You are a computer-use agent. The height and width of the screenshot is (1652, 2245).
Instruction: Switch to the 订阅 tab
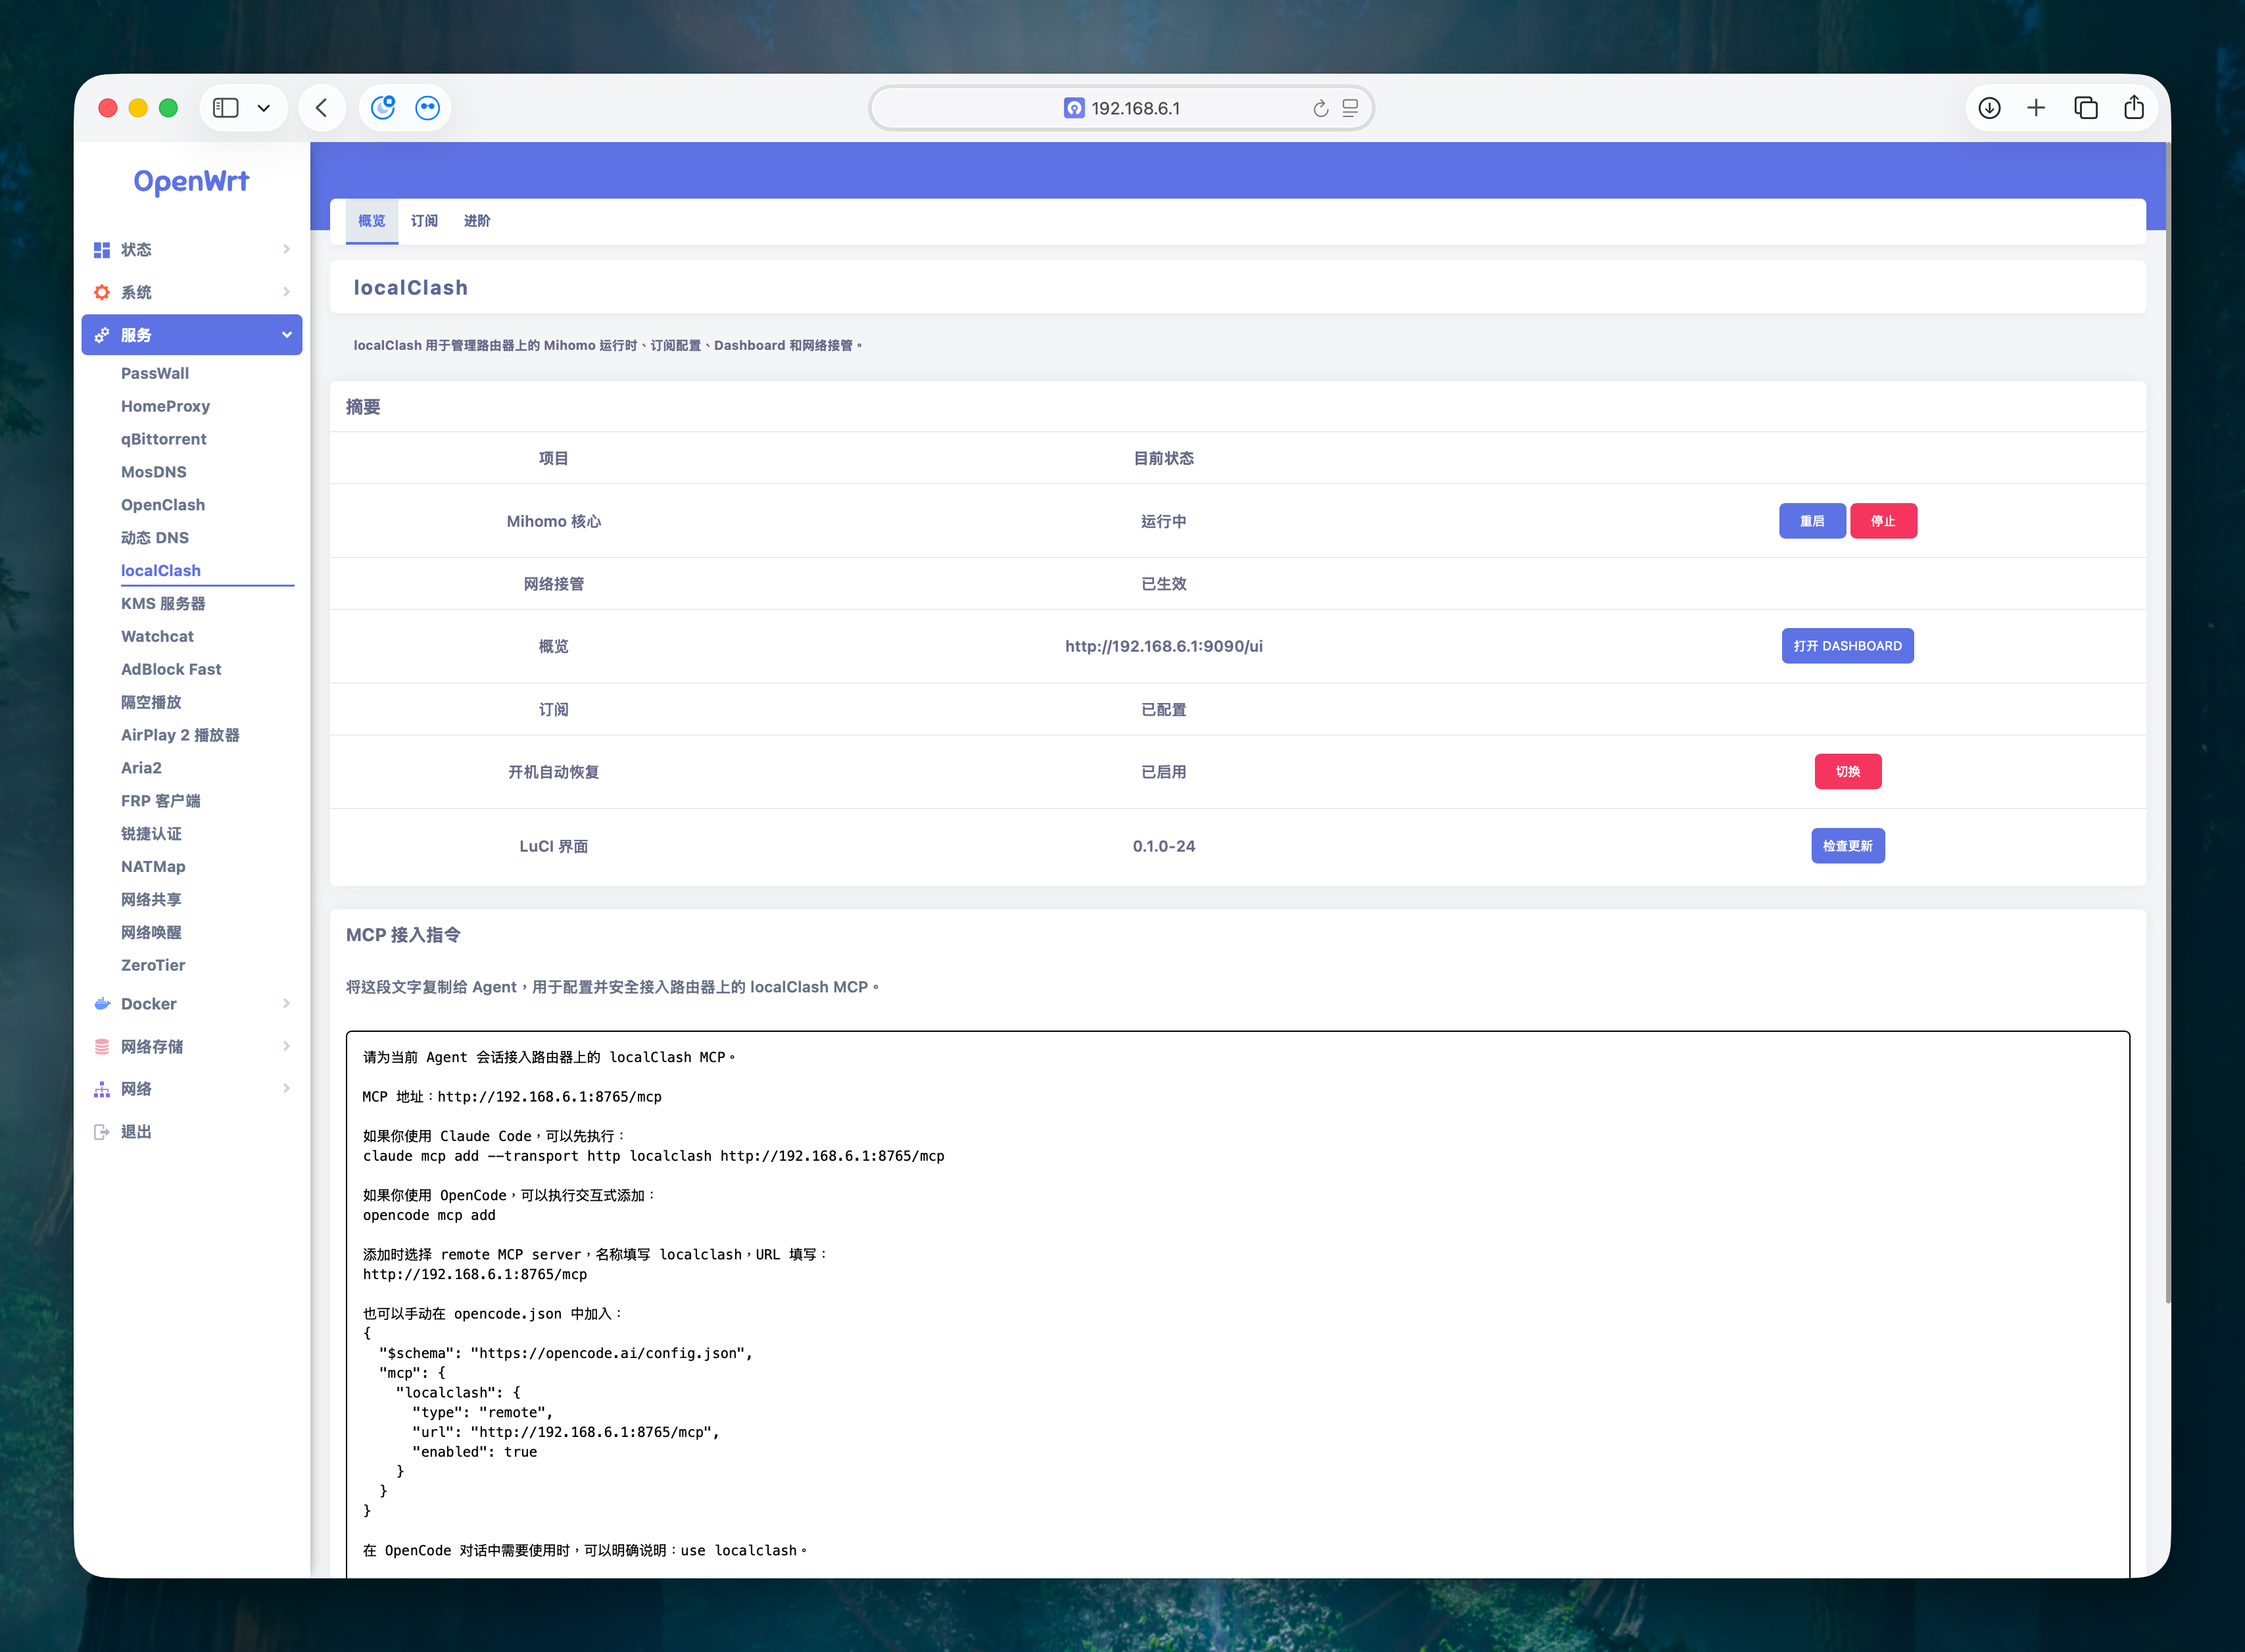click(424, 221)
